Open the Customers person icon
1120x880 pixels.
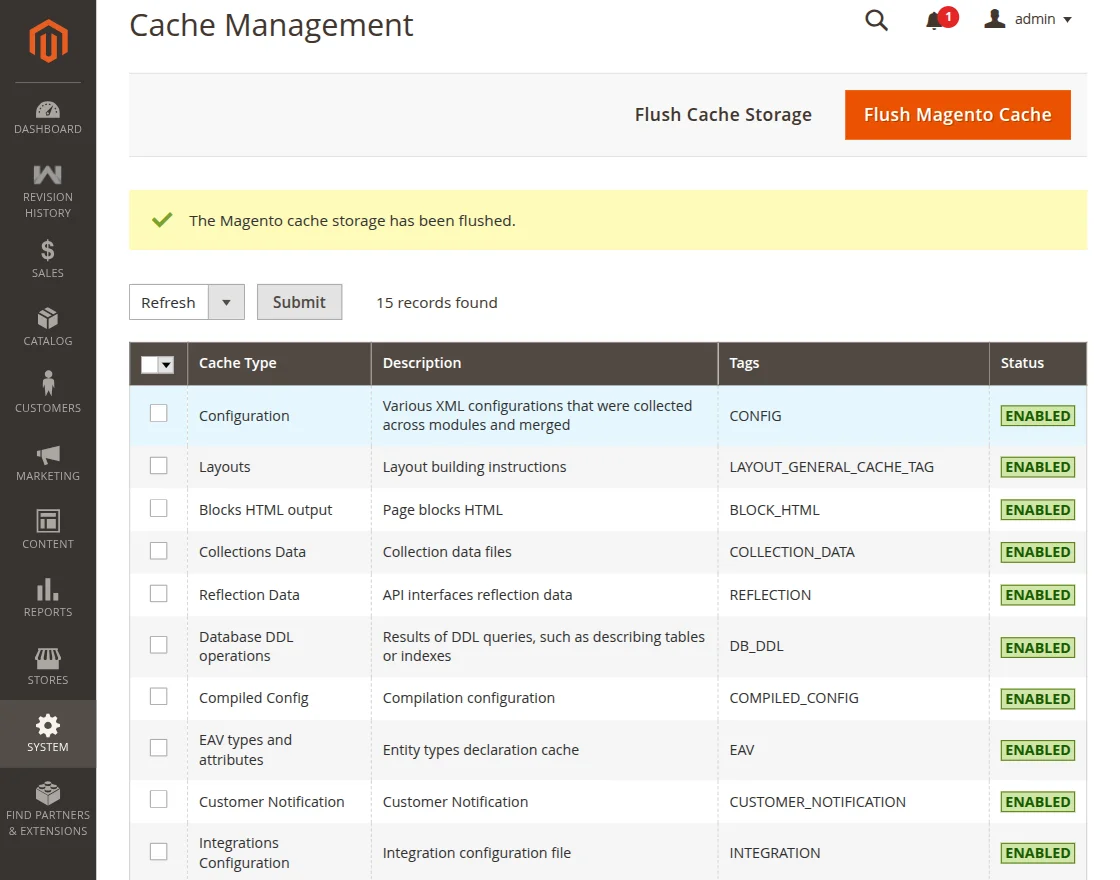coord(48,384)
